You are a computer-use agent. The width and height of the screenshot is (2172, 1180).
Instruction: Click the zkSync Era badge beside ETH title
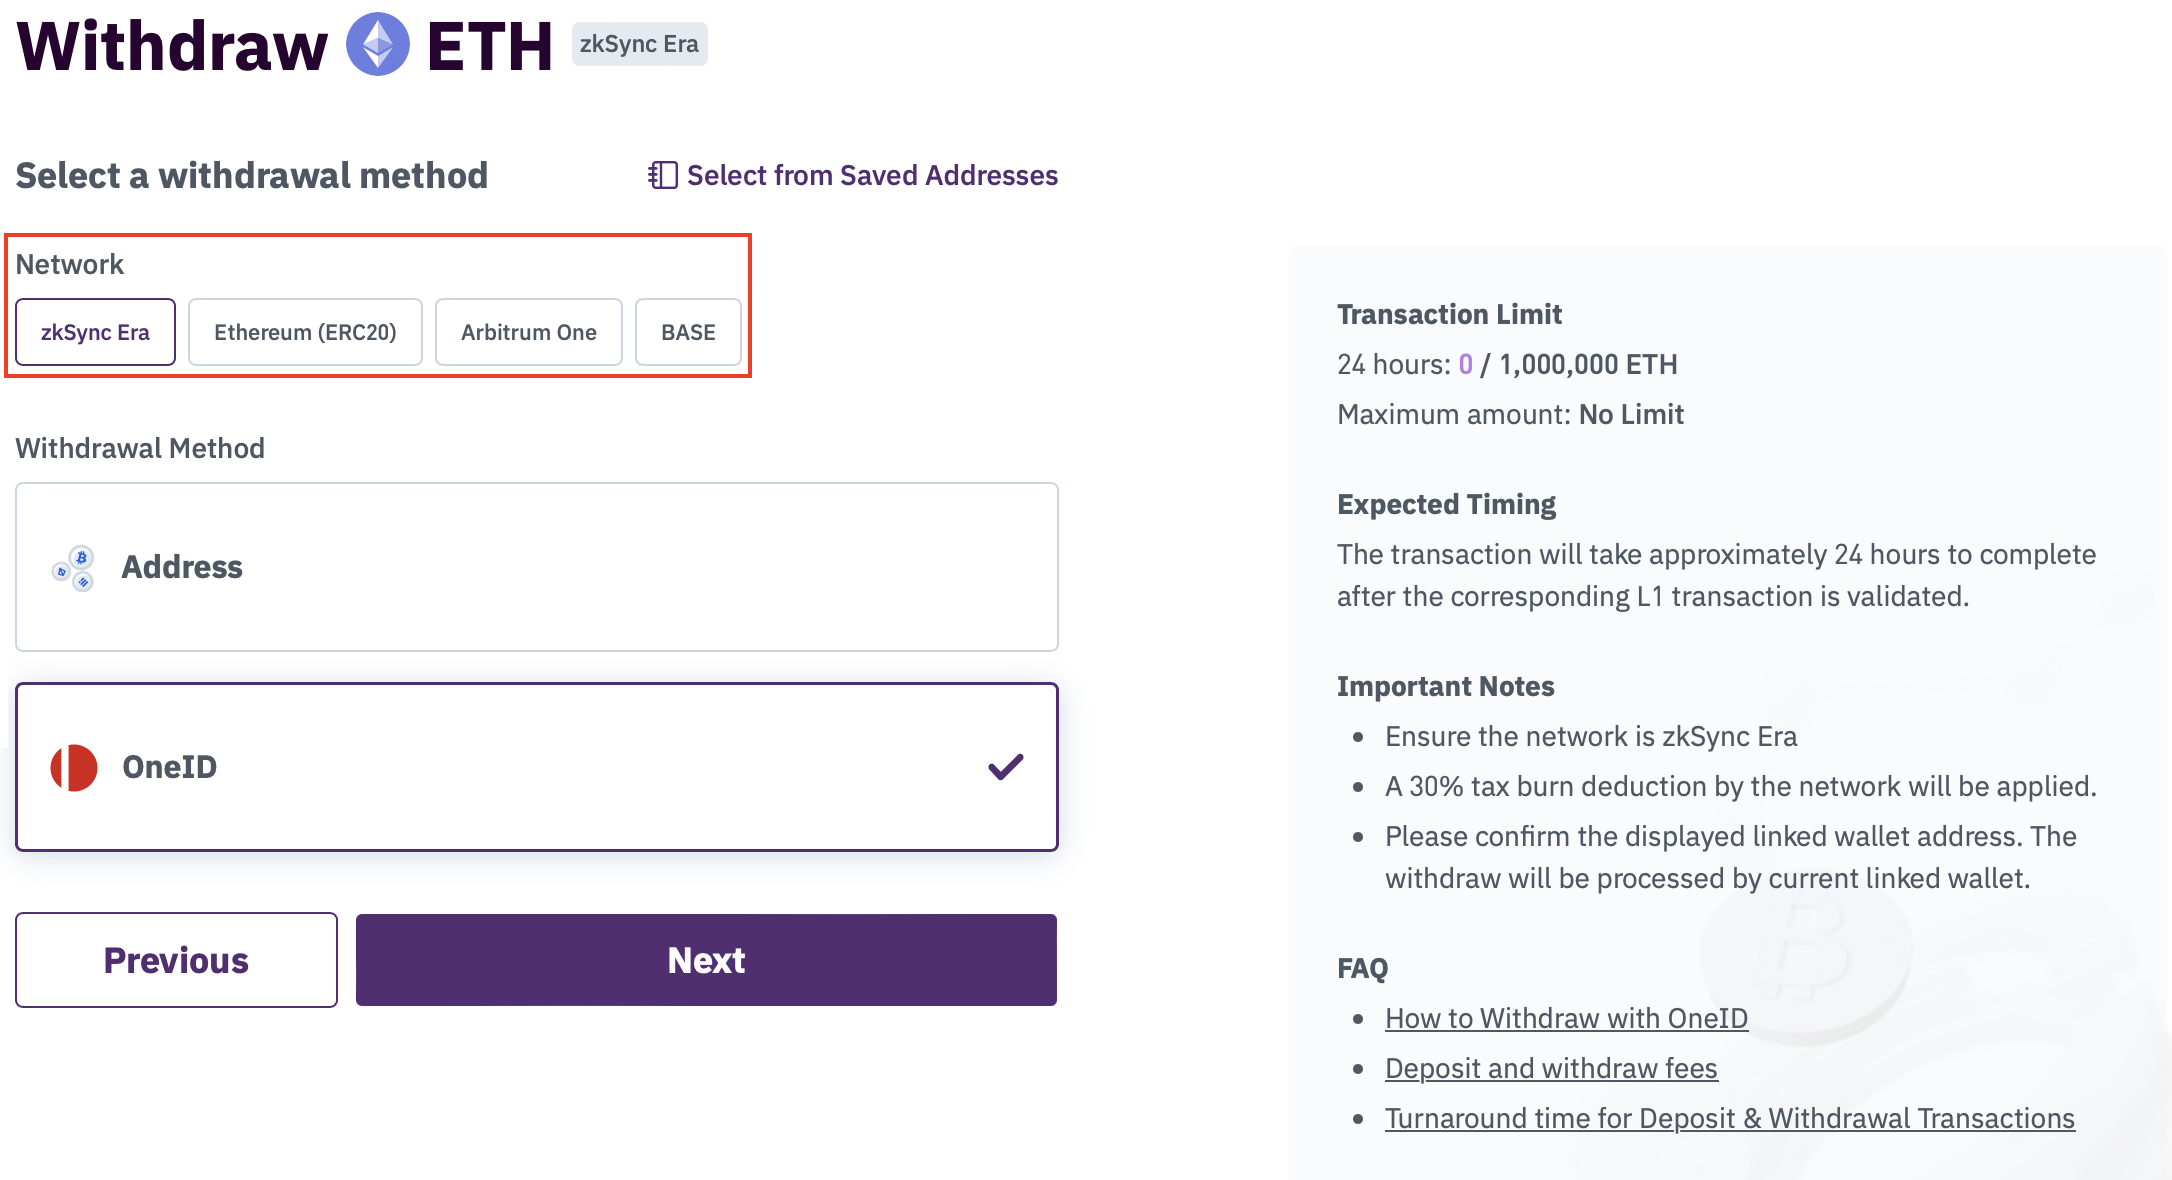click(x=640, y=44)
